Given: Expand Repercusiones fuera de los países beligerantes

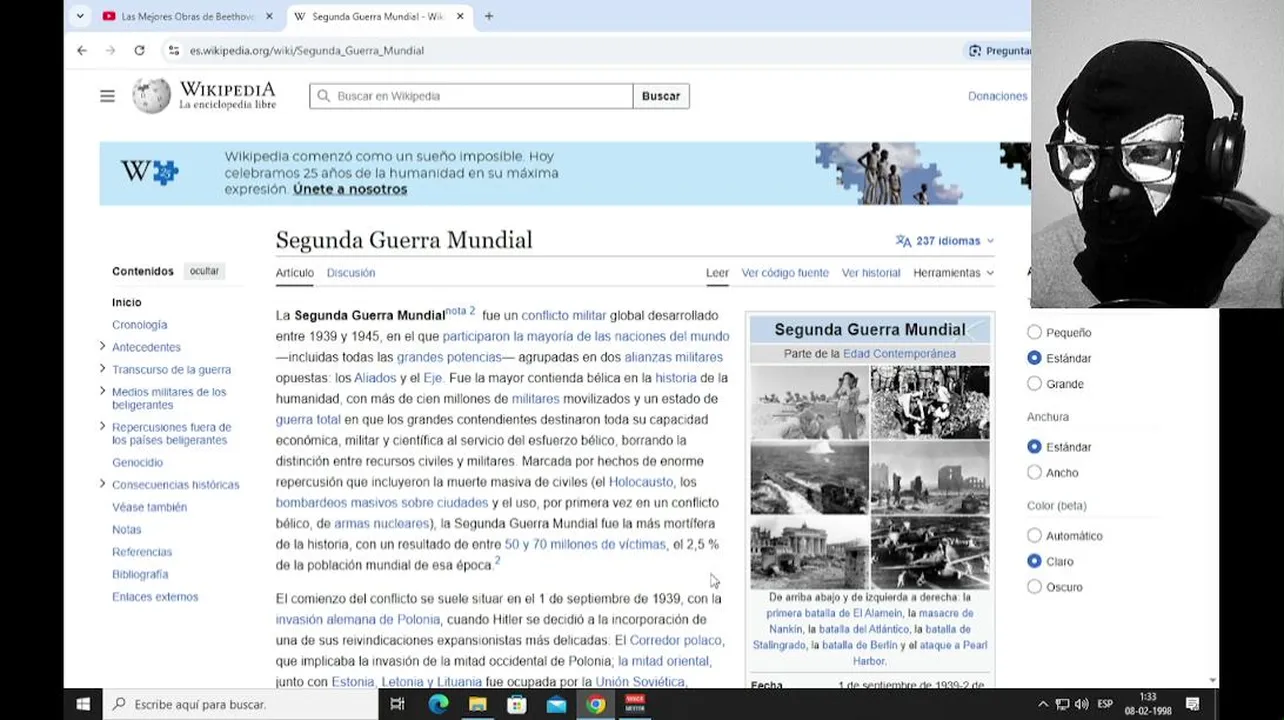Looking at the screenshot, I should tap(102, 426).
